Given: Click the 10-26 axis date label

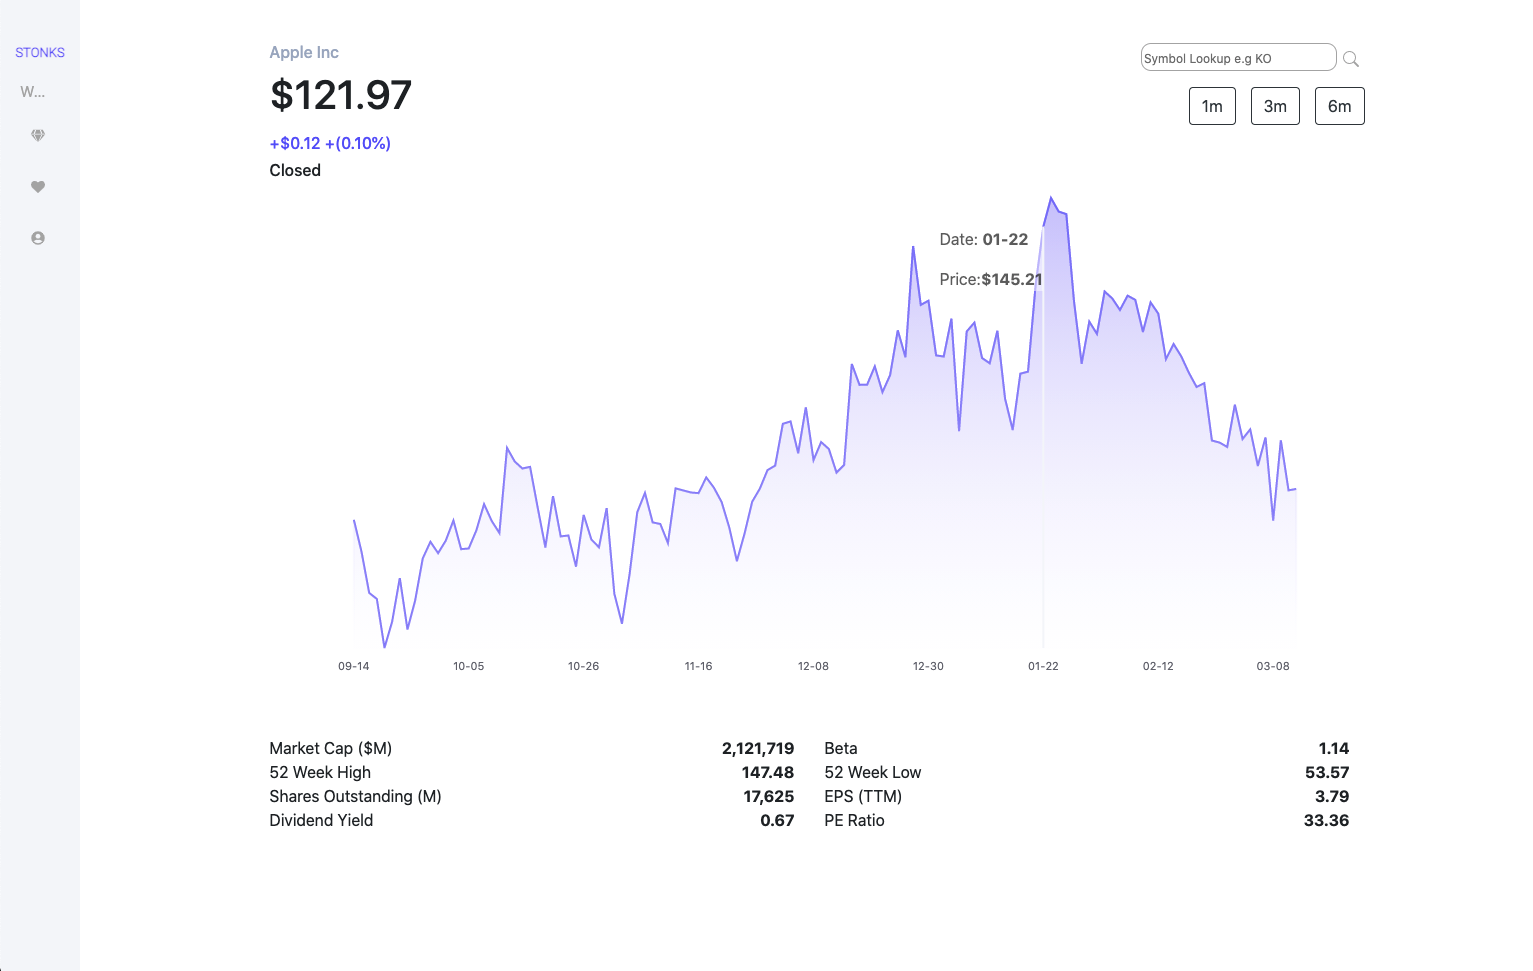Looking at the screenshot, I should [584, 666].
